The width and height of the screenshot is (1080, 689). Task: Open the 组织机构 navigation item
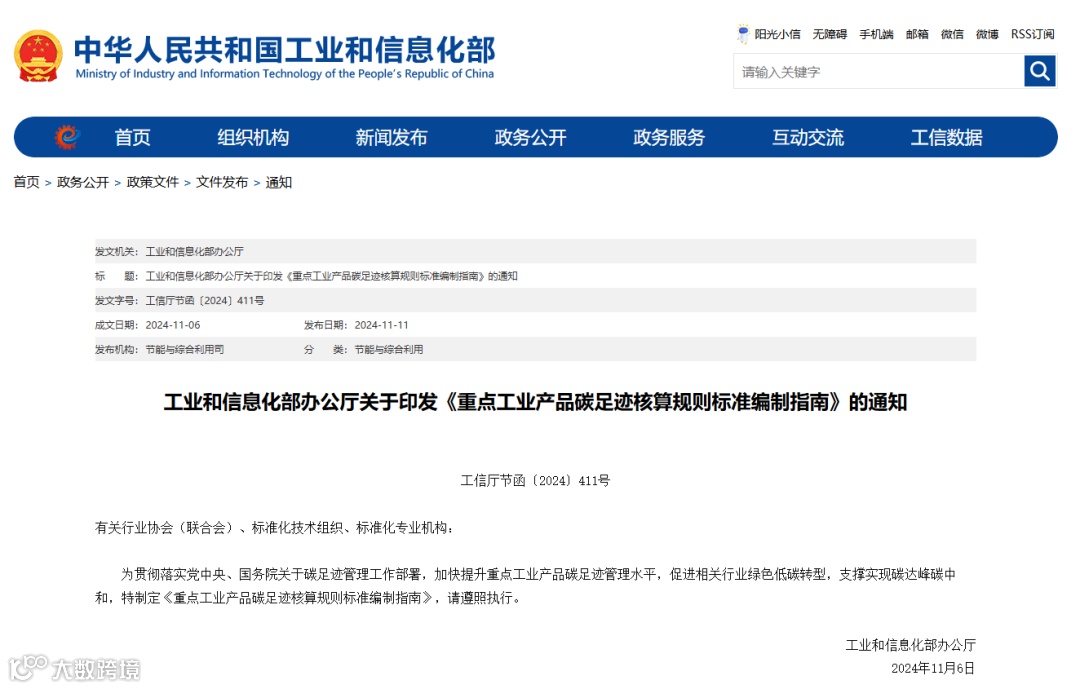(253, 138)
